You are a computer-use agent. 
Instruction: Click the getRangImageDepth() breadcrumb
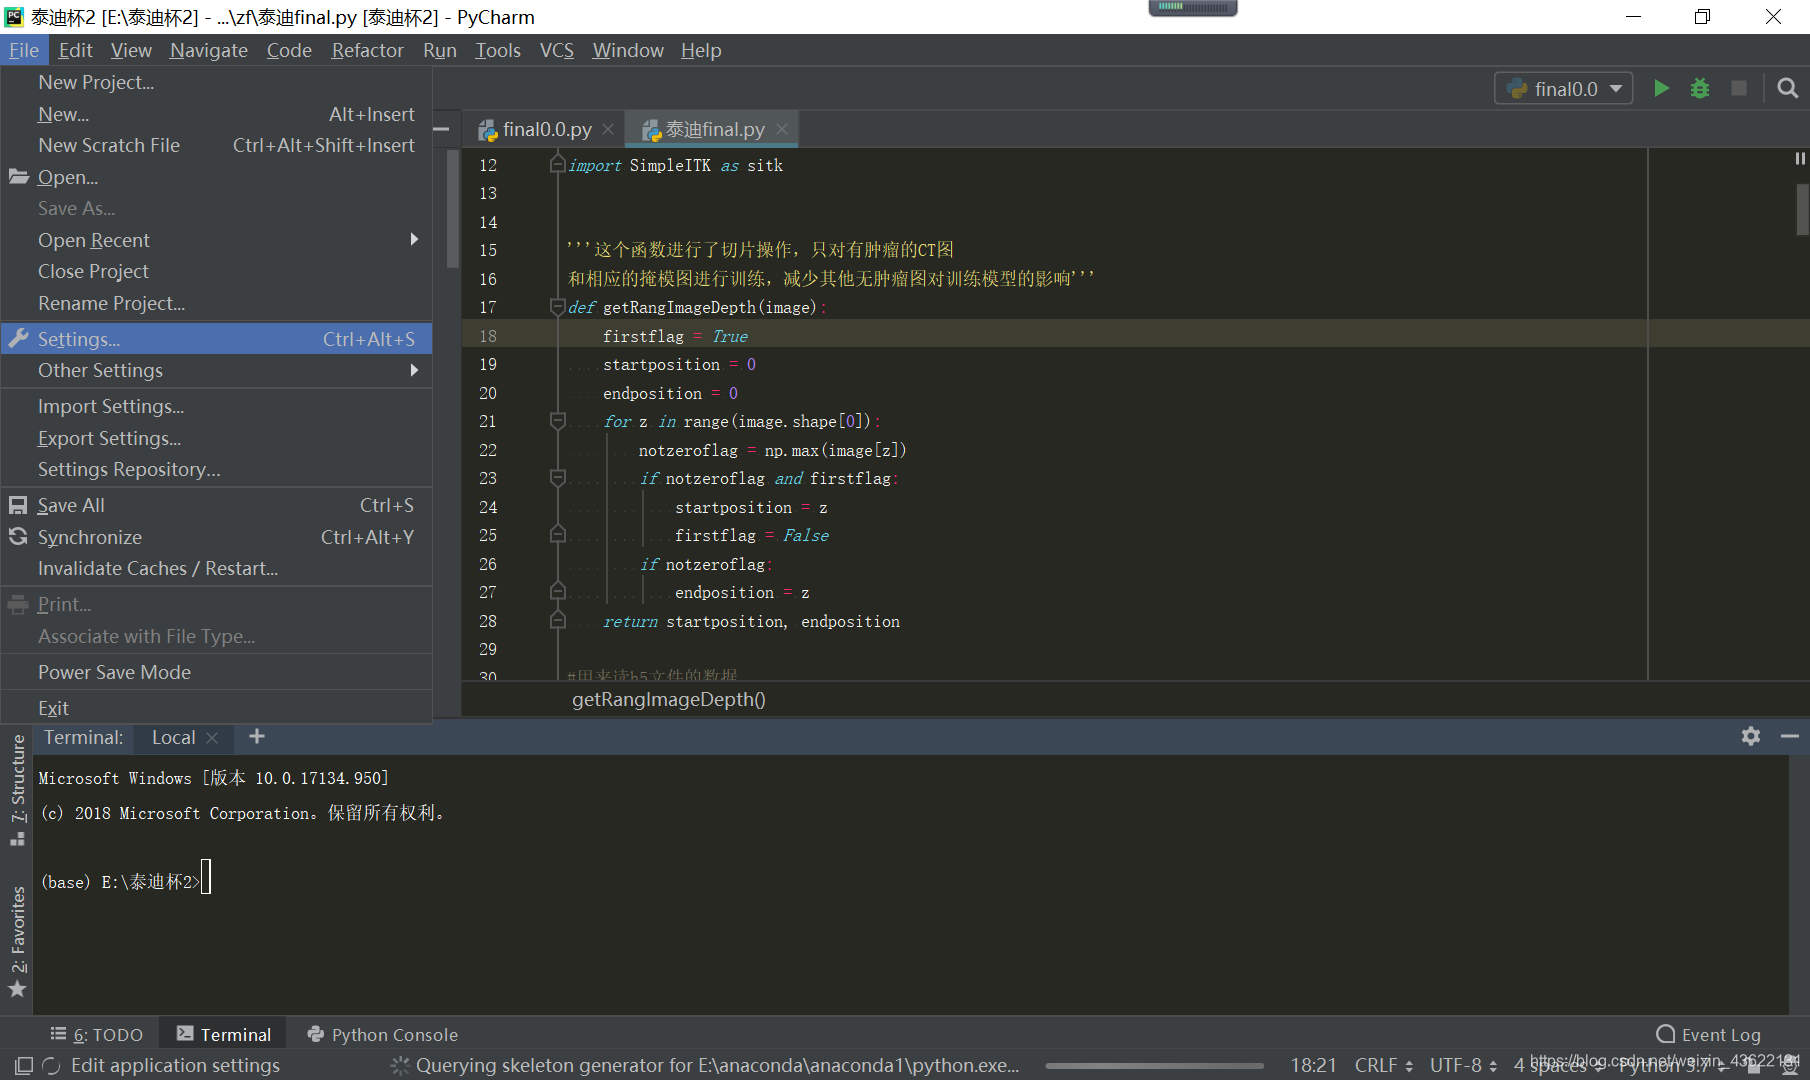click(x=668, y=699)
